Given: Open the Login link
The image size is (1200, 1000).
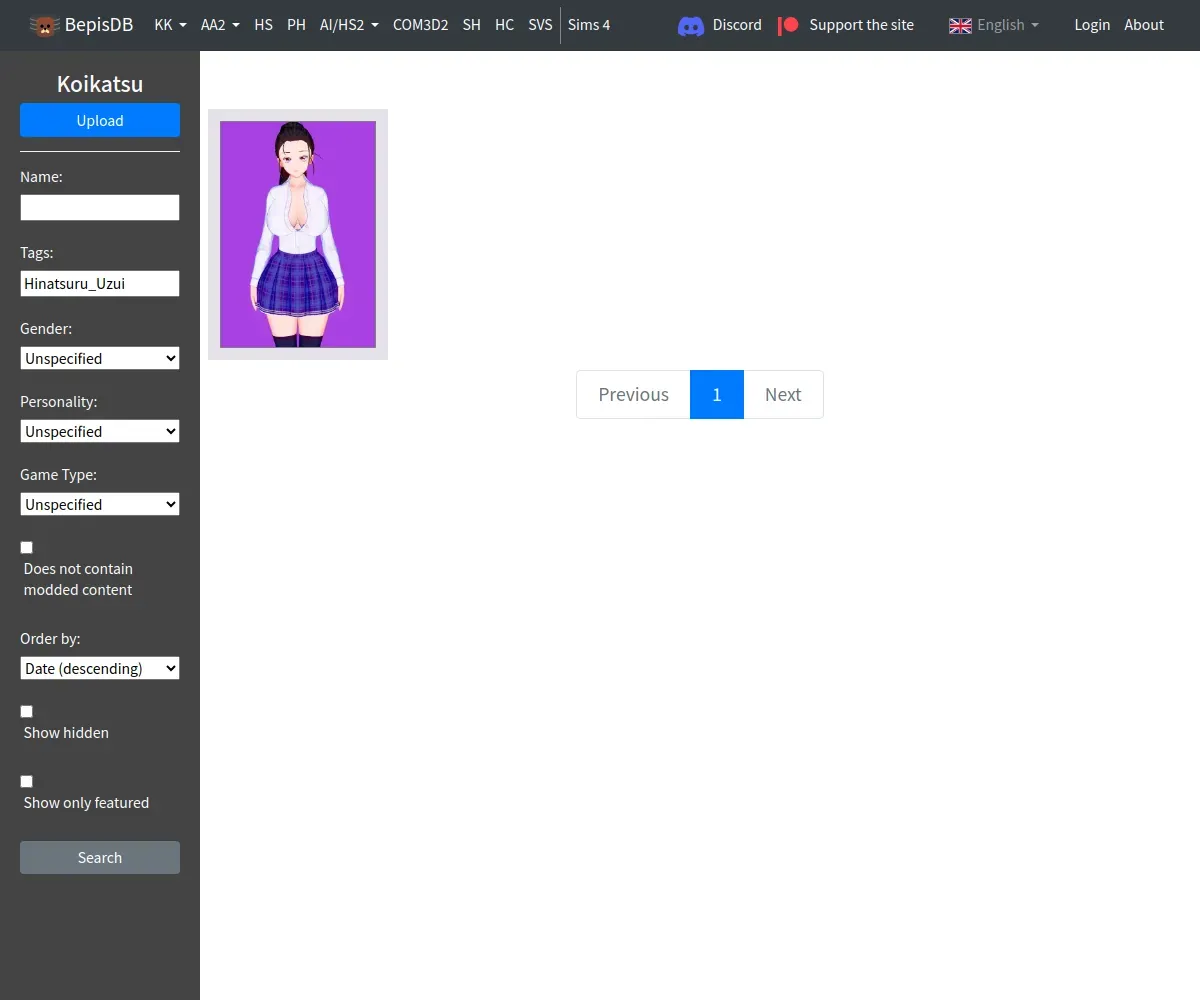Looking at the screenshot, I should point(1092,25).
